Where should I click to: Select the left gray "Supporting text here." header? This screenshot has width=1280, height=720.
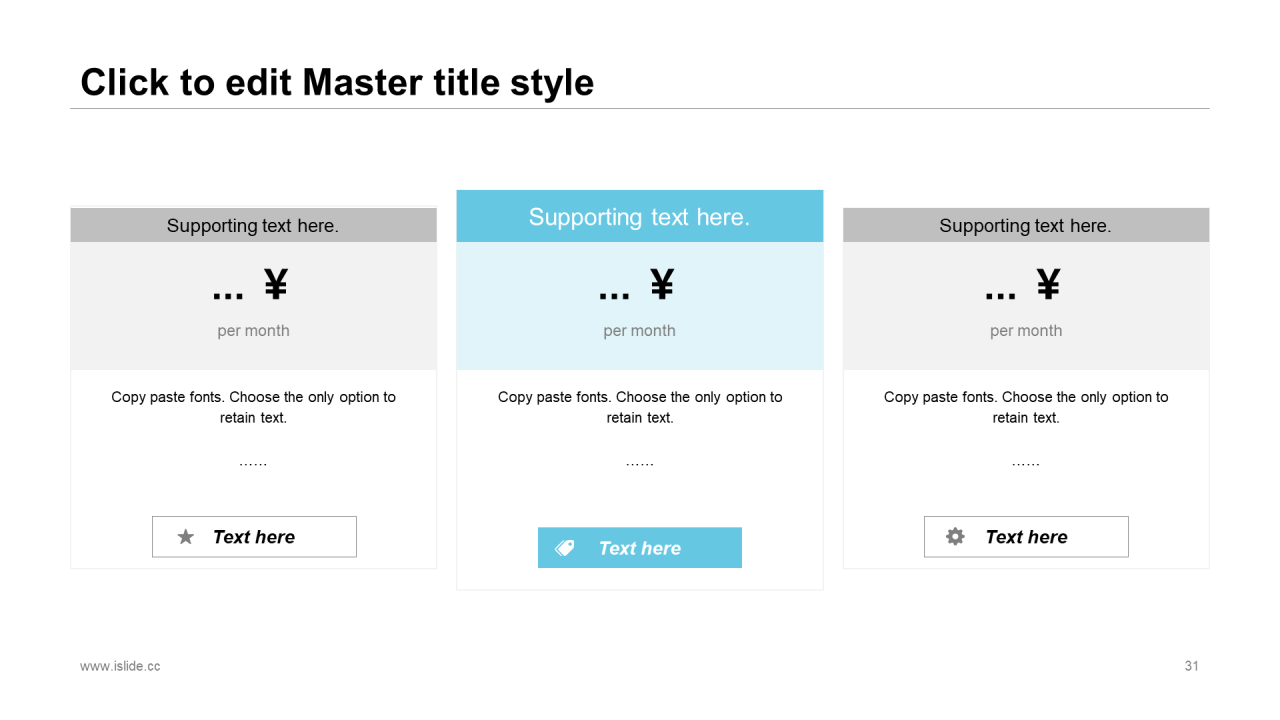pyautogui.click(x=253, y=226)
